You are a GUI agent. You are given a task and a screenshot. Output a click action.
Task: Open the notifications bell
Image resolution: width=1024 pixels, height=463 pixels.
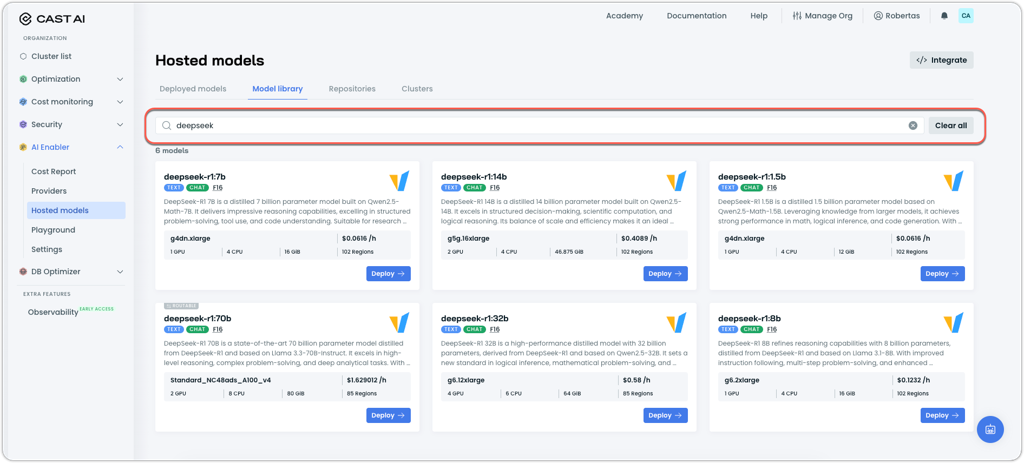[x=944, y=16]
